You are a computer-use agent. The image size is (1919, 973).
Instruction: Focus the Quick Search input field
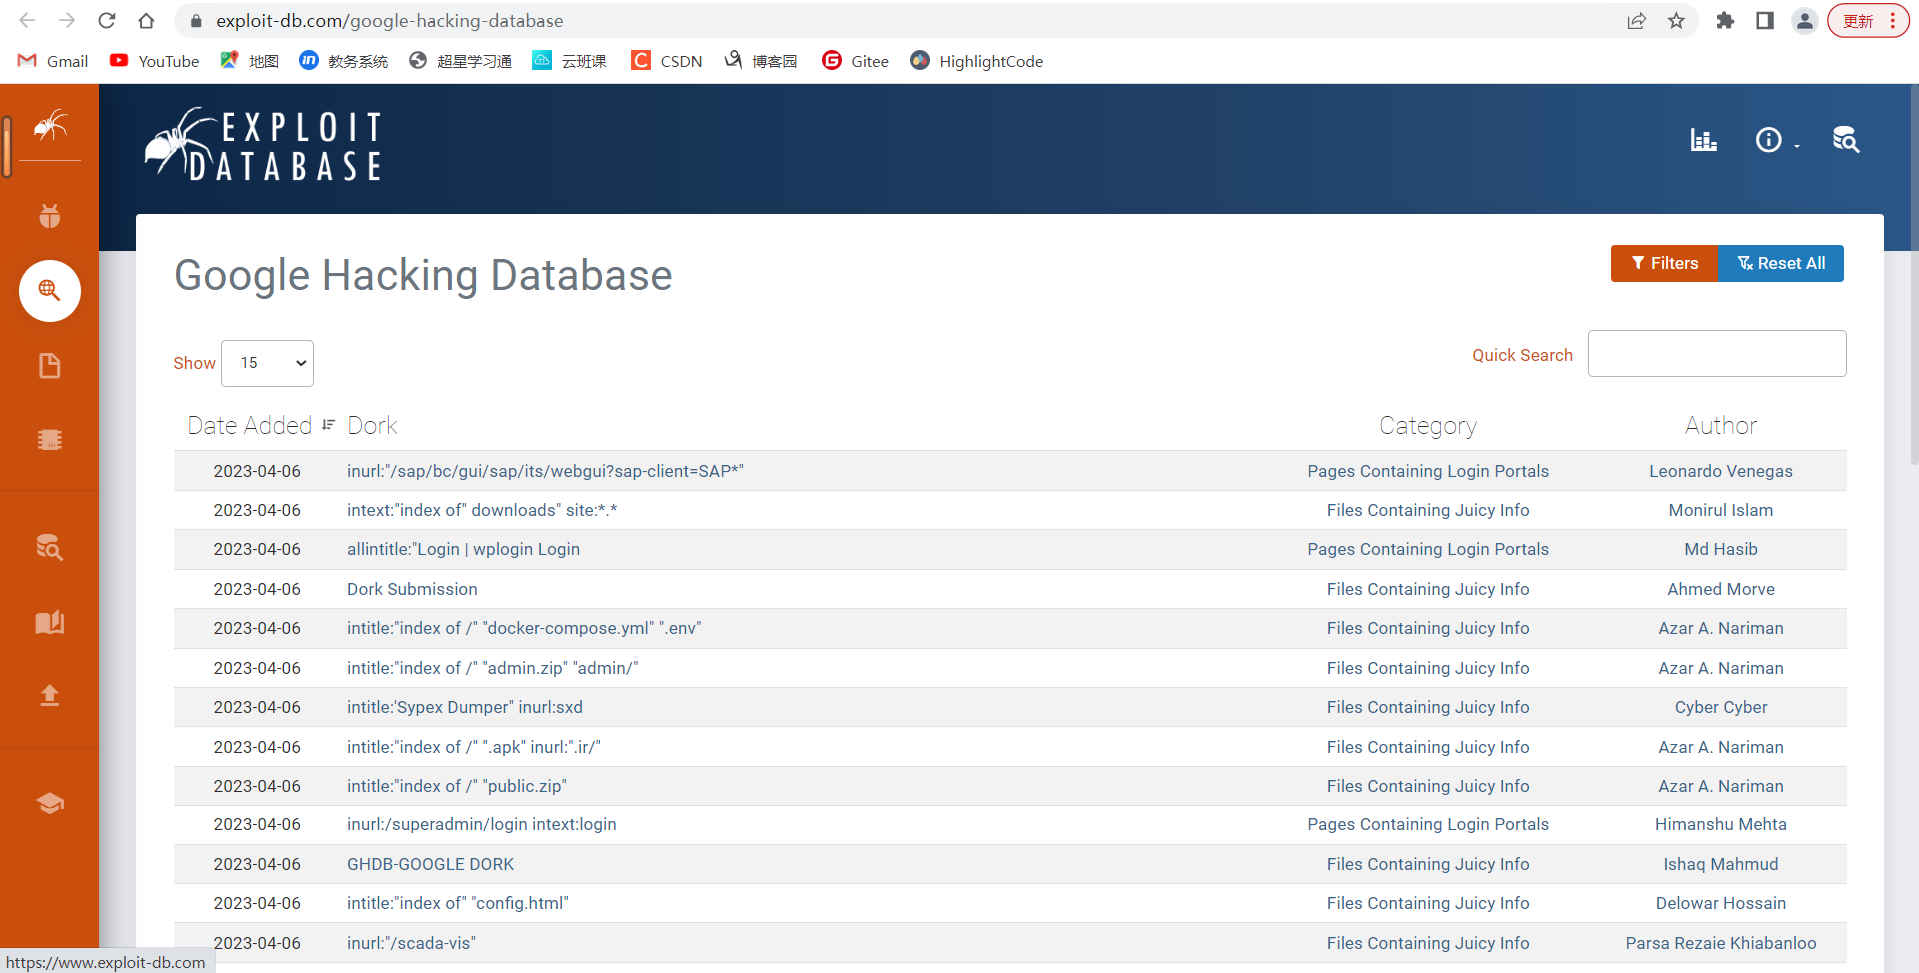(x=1716, y=354)
